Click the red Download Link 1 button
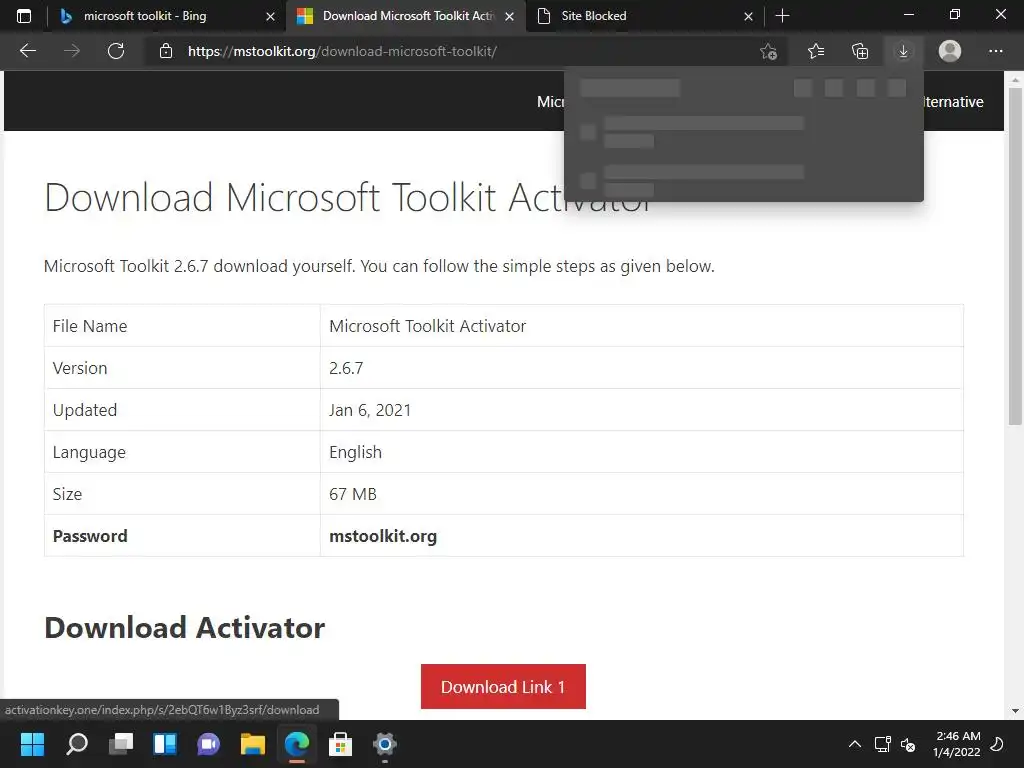The image size is (1024, 768). (x=503, y=686)
